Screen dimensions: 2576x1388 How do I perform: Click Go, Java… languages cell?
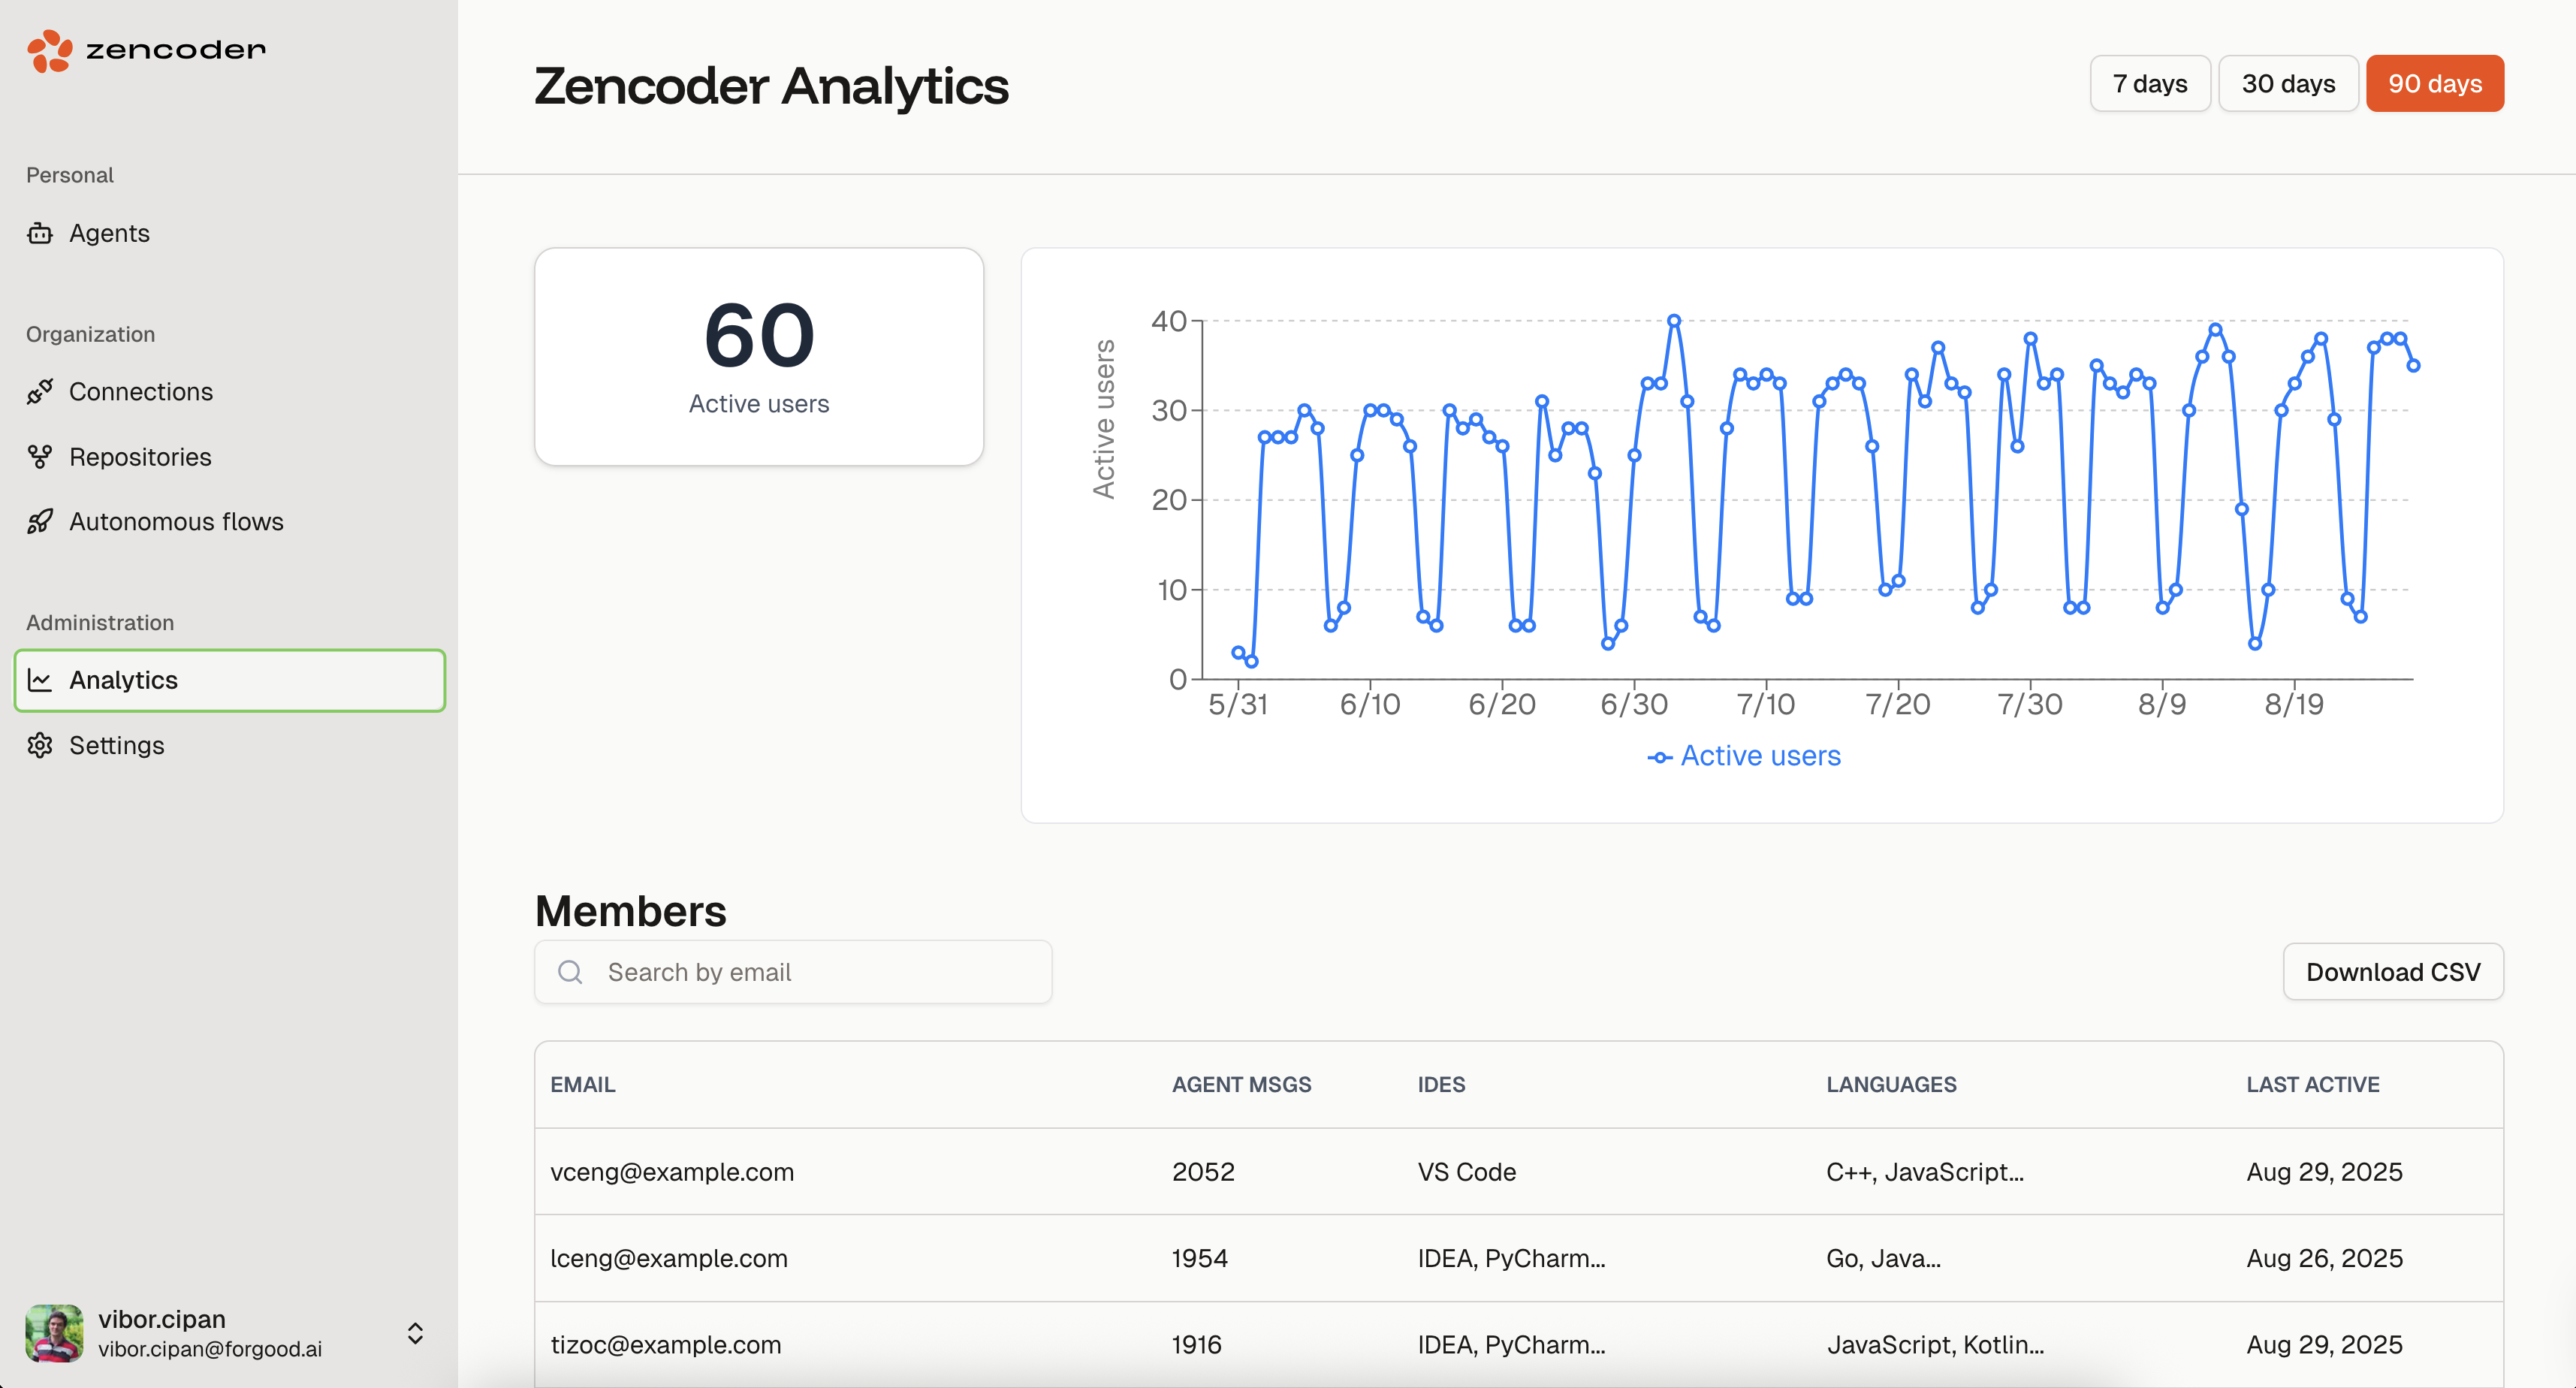[x=1884, y=1258]
